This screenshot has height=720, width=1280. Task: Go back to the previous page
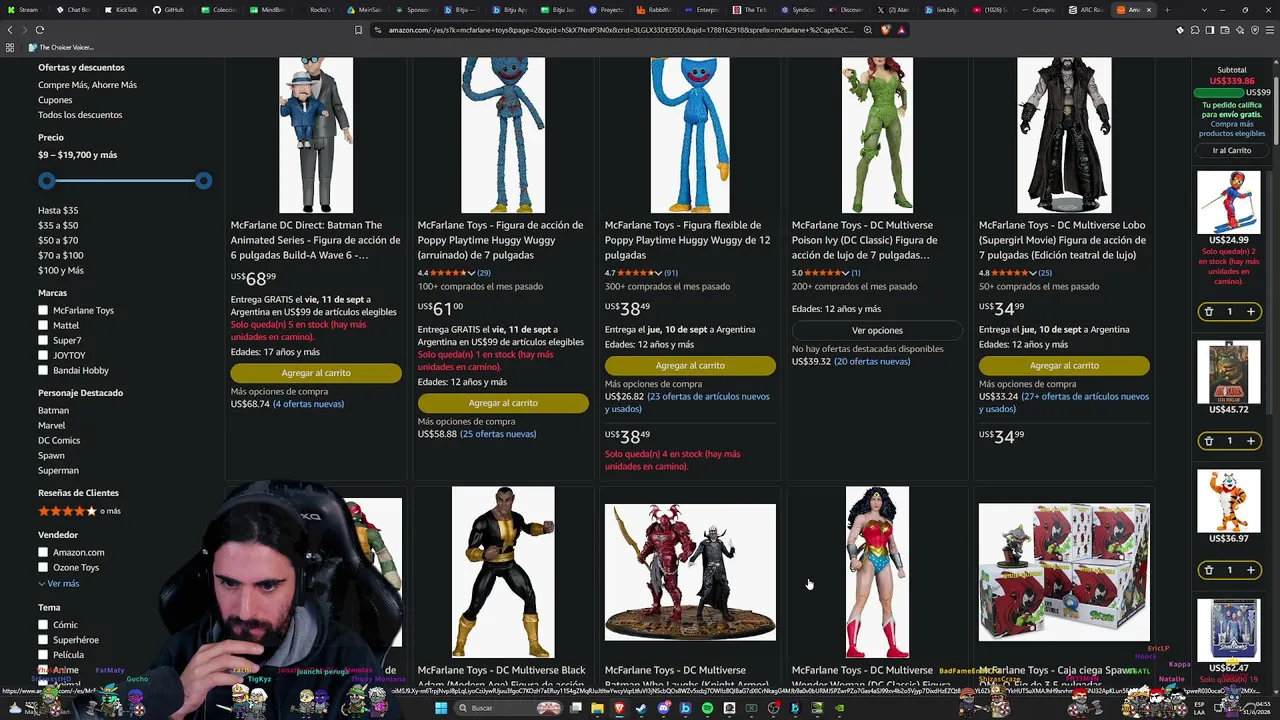click(x=10, y=30)
